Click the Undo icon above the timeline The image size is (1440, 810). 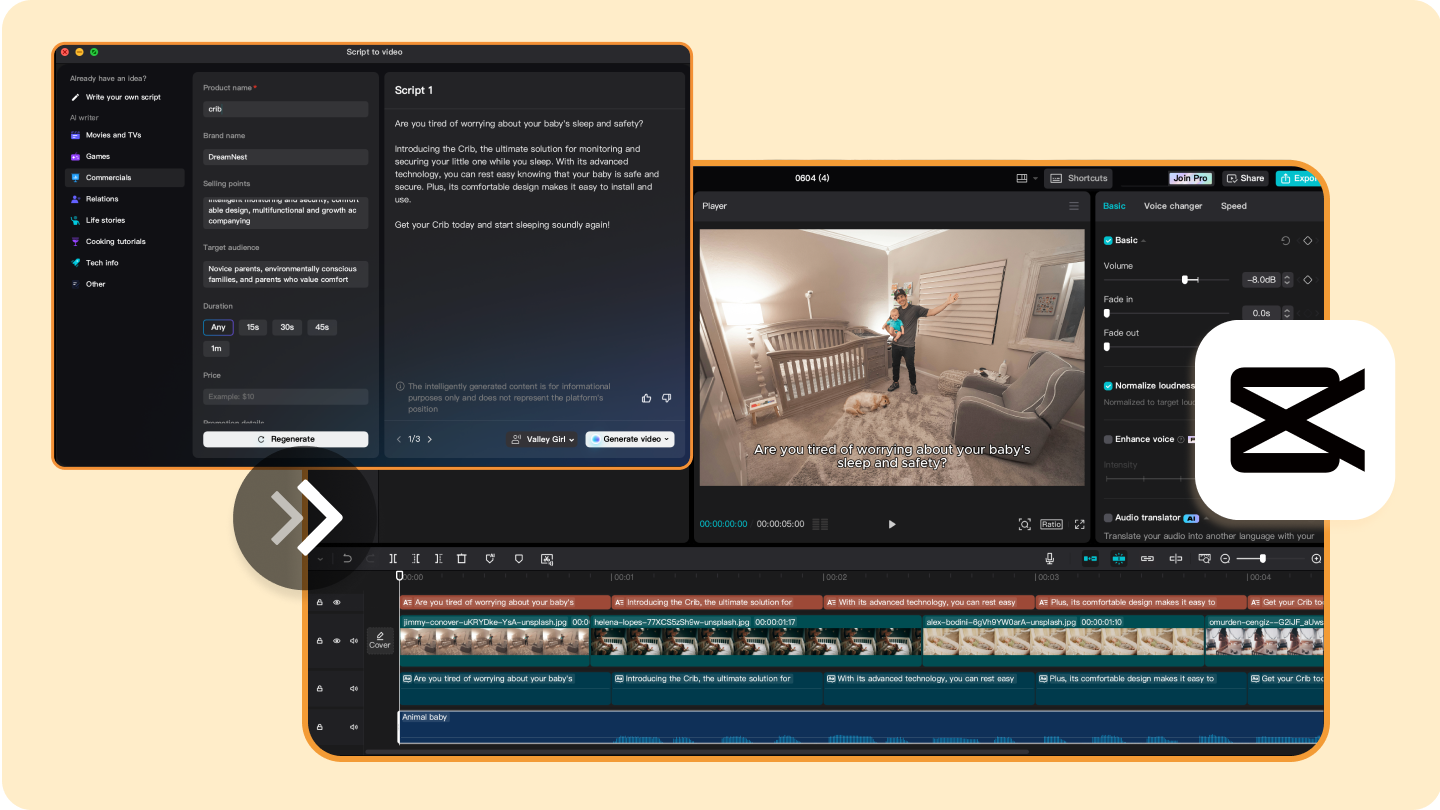pyautogui.click(x=348, y=559)
